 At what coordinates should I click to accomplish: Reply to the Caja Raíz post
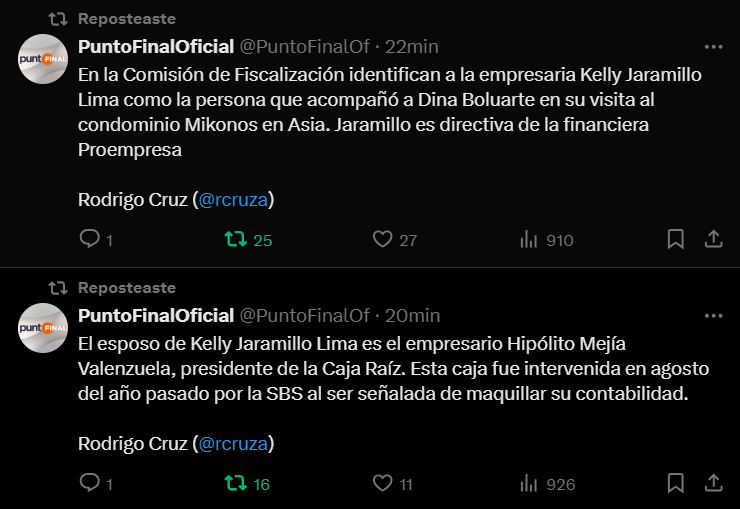click(89, 484)
